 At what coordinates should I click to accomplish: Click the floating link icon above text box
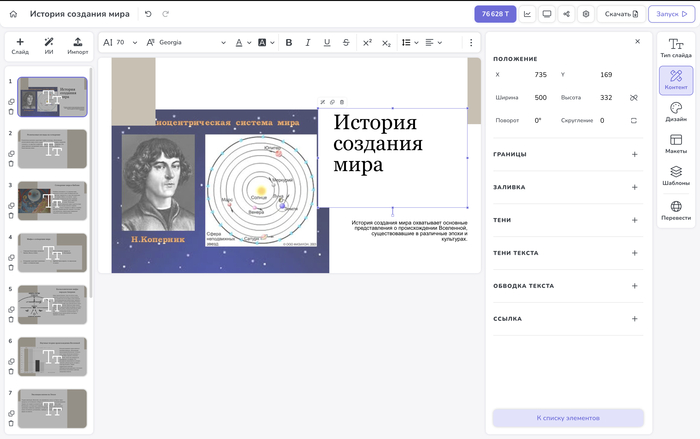coord(332,102)
